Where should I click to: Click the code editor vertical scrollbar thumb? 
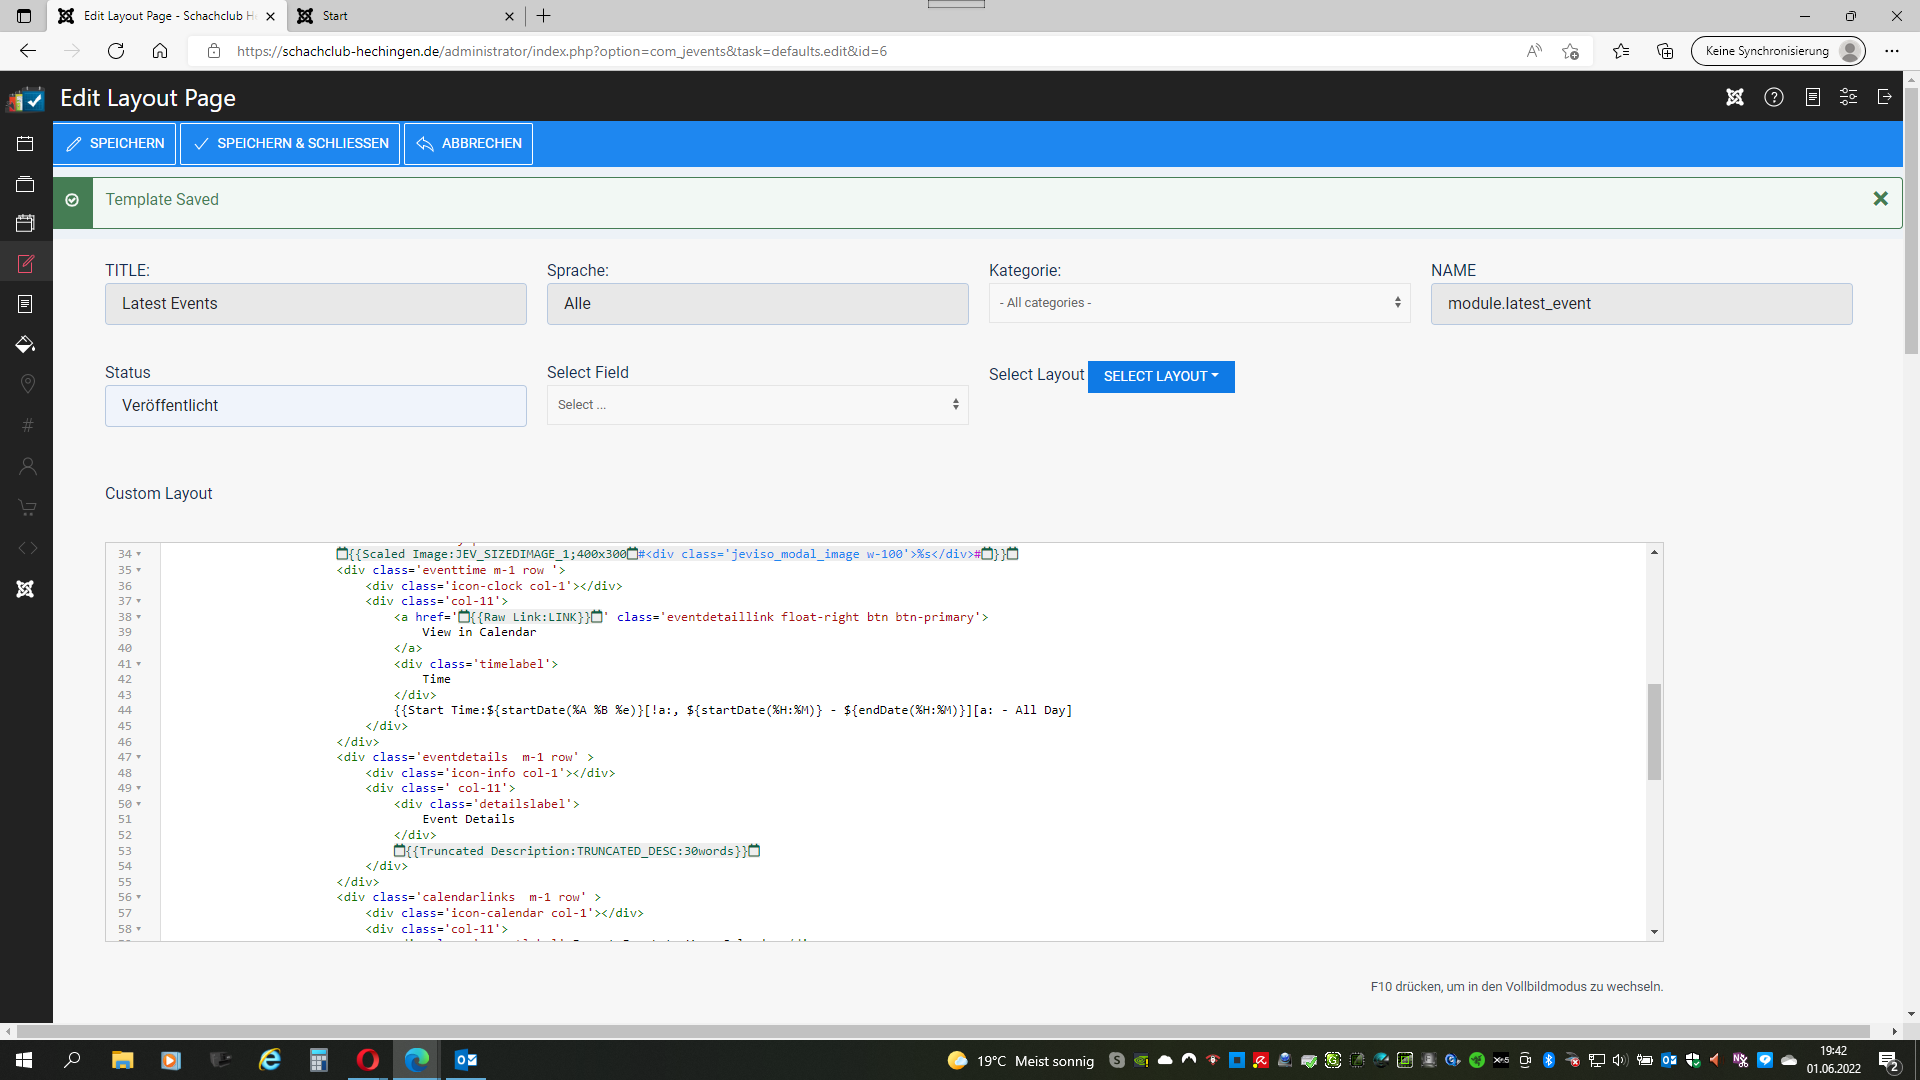(x=1654, y=732)
